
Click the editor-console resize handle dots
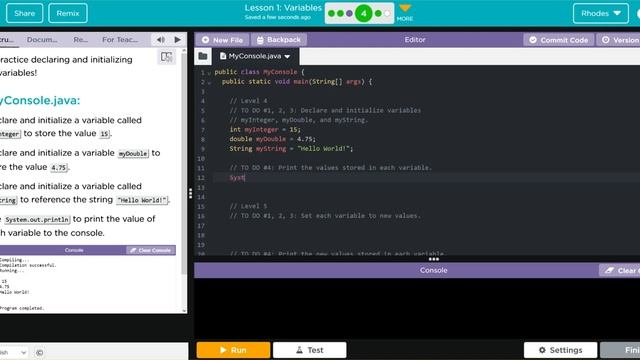(433, 259)
